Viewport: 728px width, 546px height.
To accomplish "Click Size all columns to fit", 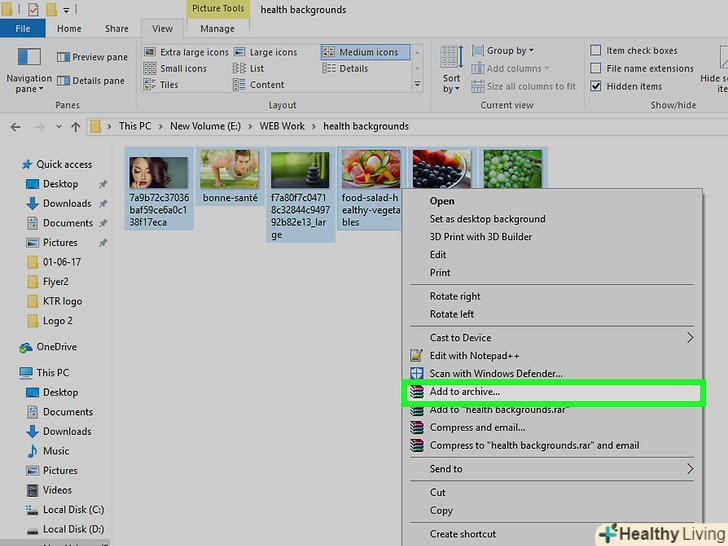I will [x=523, y=86].
